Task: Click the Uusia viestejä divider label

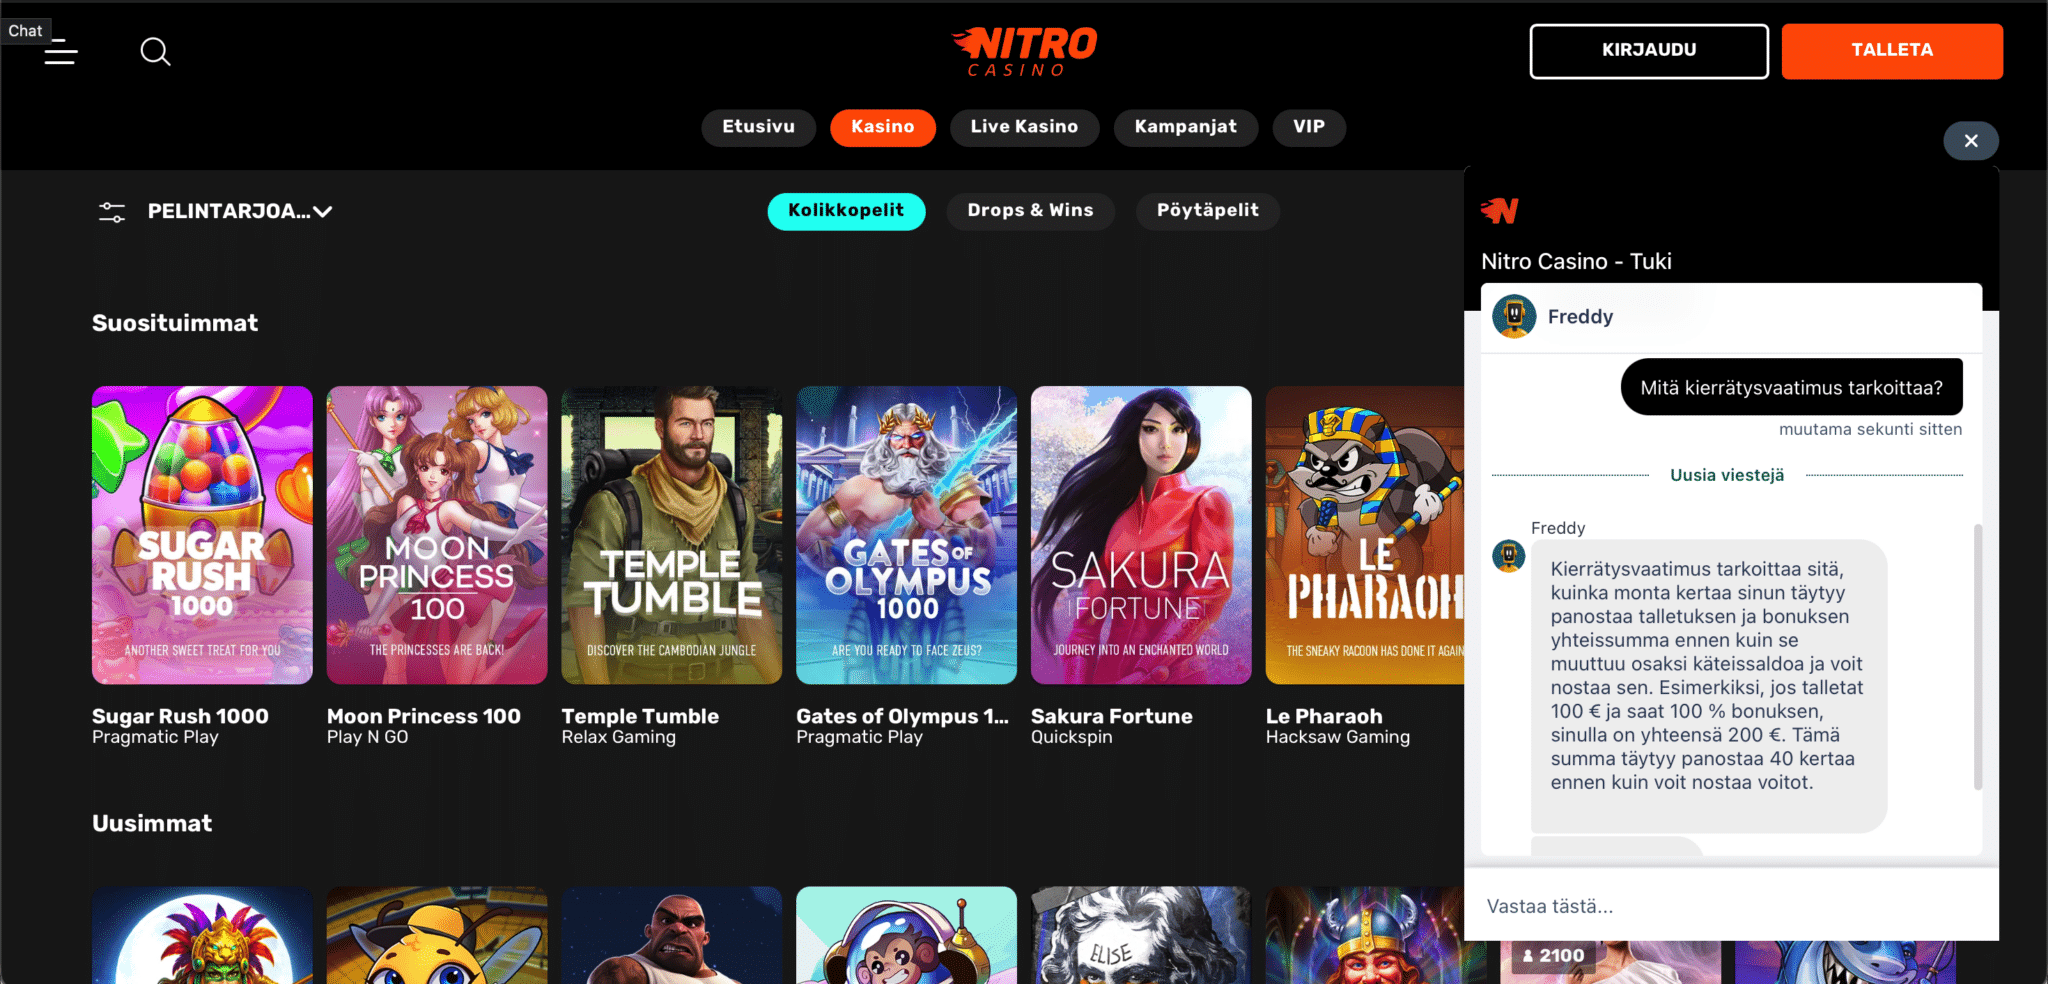Action: pyautogui.click(x=1727, y=475)
